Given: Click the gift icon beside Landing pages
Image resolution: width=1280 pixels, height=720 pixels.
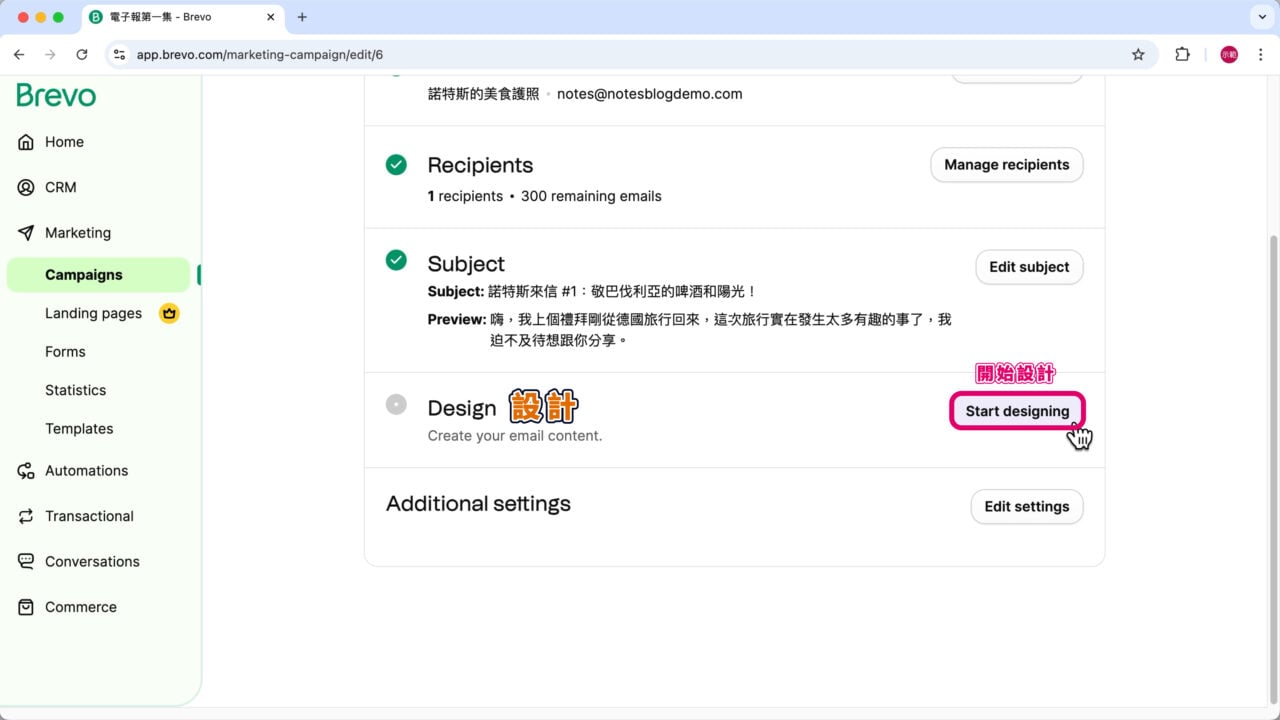Looking at the screenshot, I should pos(169,313).
